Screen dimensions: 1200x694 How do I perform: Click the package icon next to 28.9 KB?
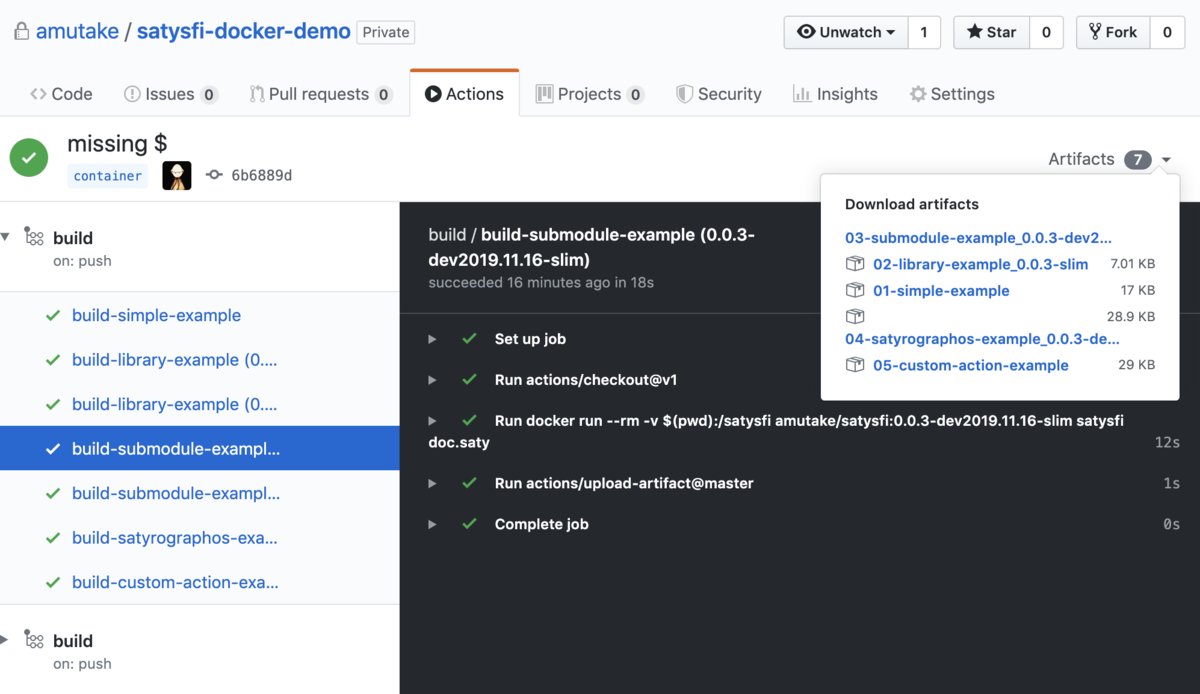855,316
